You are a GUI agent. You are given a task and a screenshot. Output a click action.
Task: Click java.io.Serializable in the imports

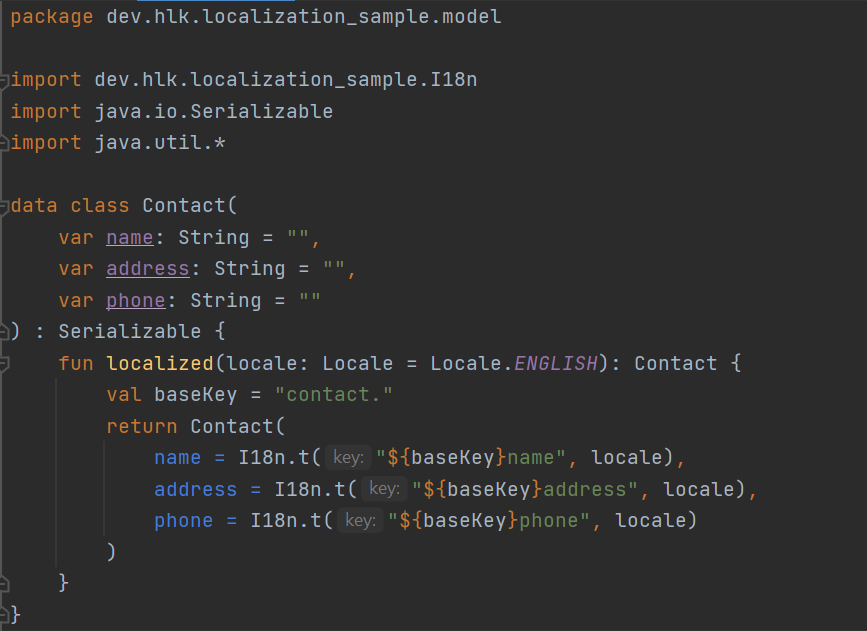pyautogui.click(x=214, y=111)
